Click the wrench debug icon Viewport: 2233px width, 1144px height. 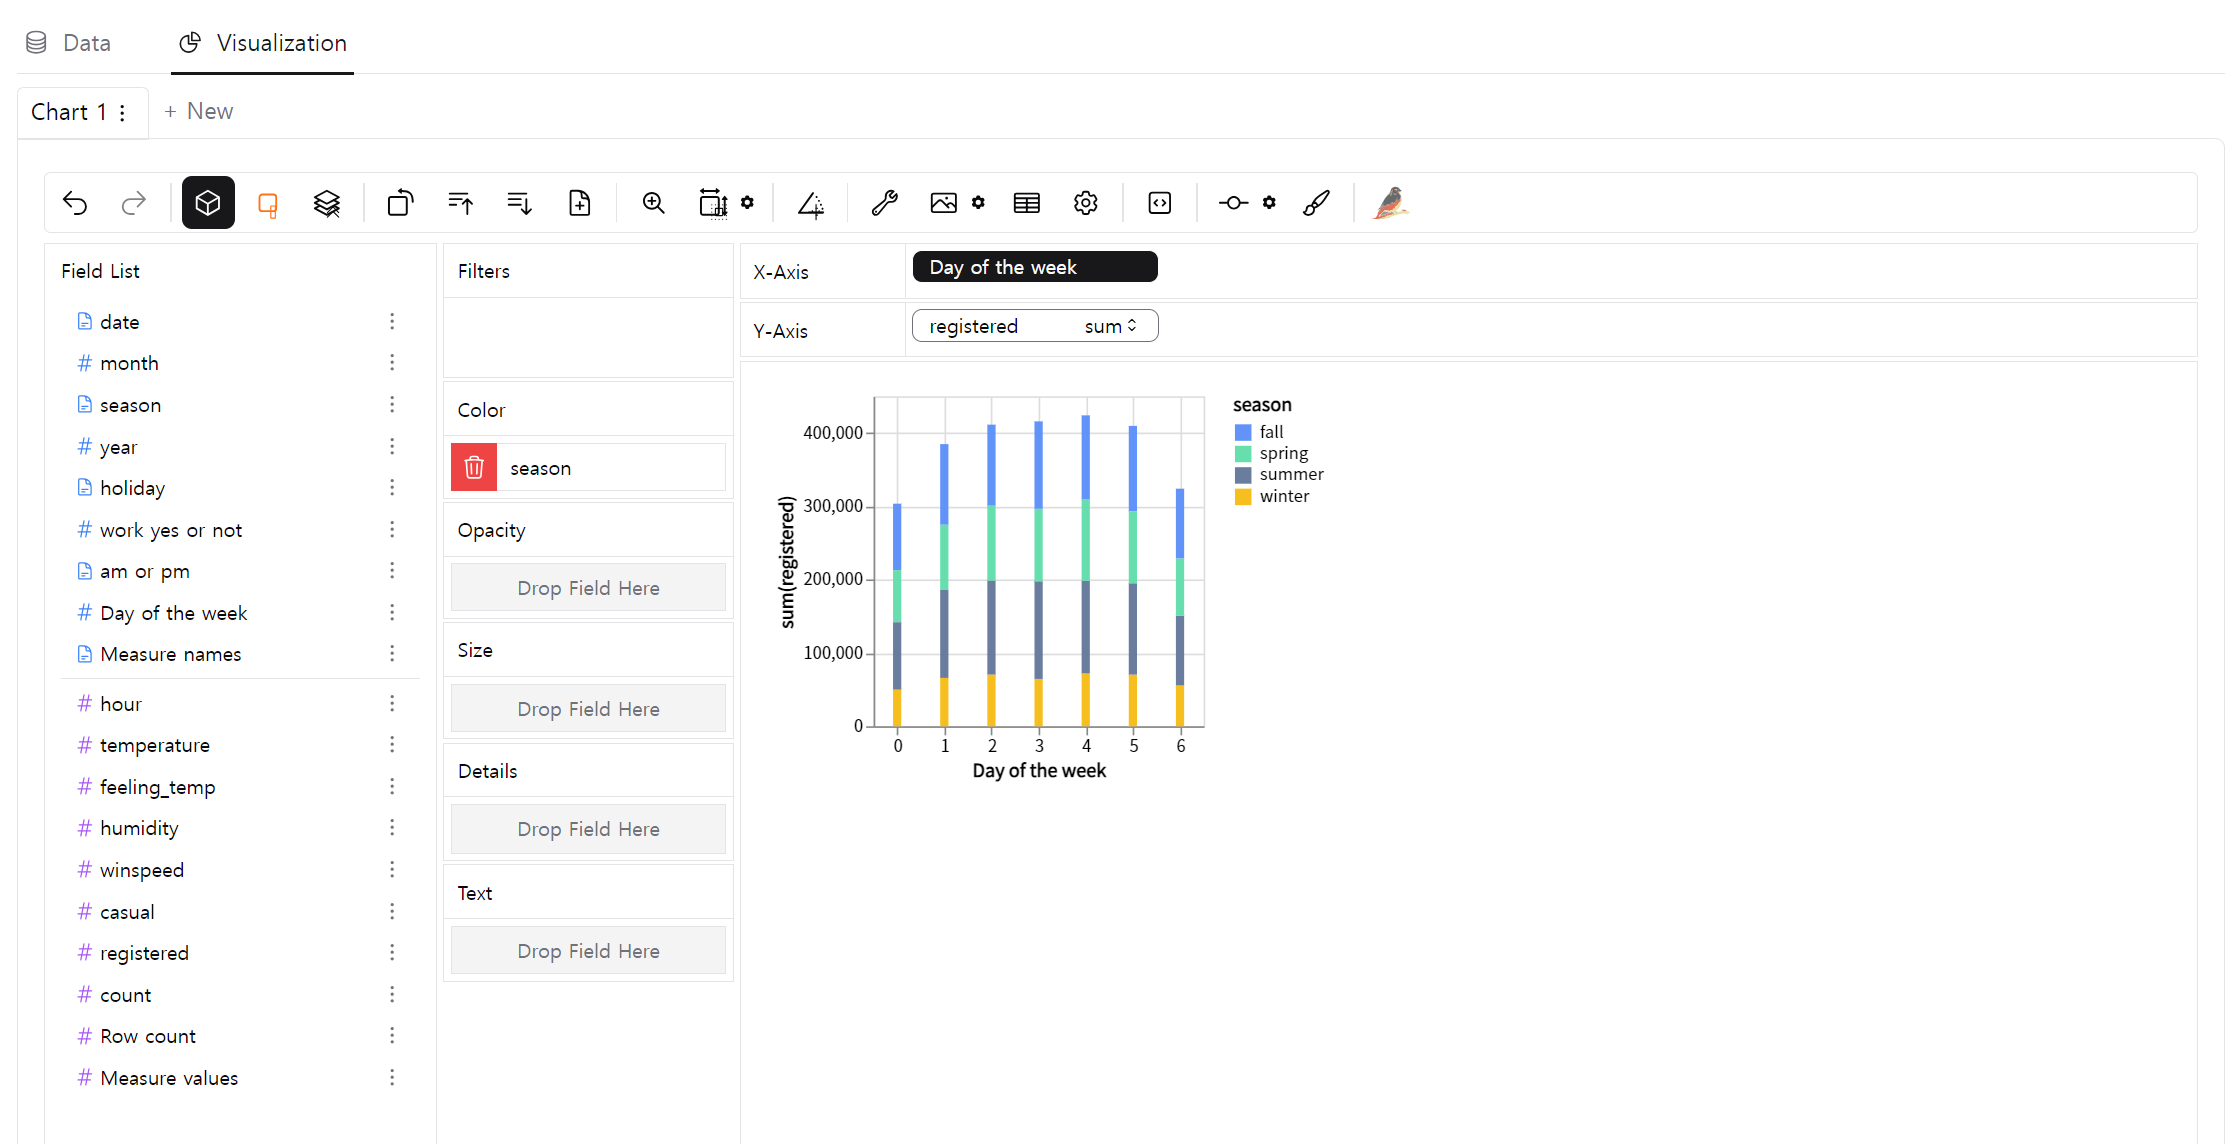coord(884,203)
